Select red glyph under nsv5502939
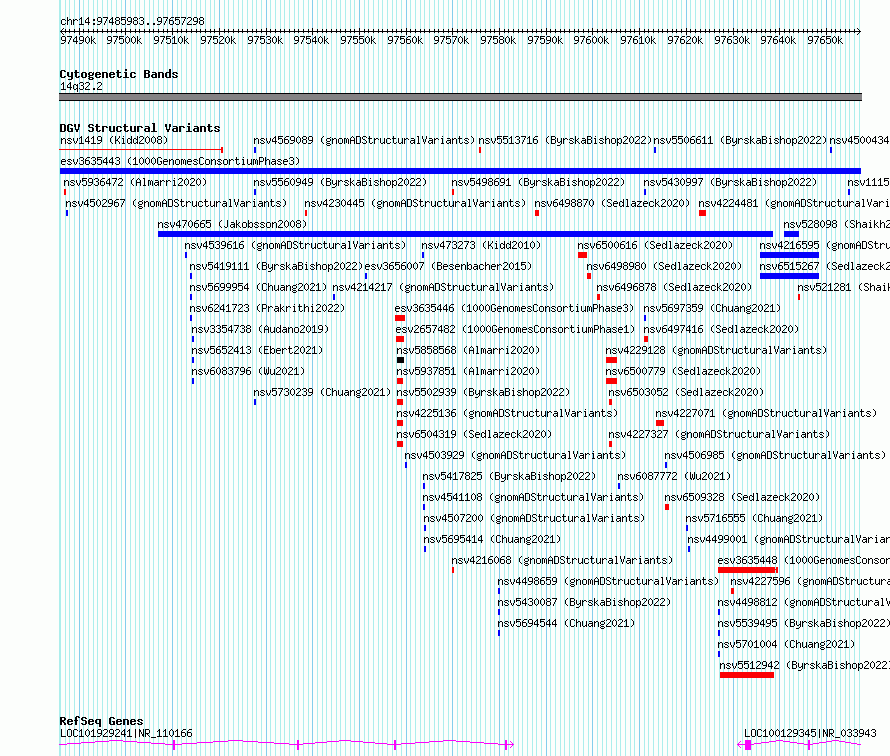The height and width of the screenshot is (756, 890). [x=400, y=402]
